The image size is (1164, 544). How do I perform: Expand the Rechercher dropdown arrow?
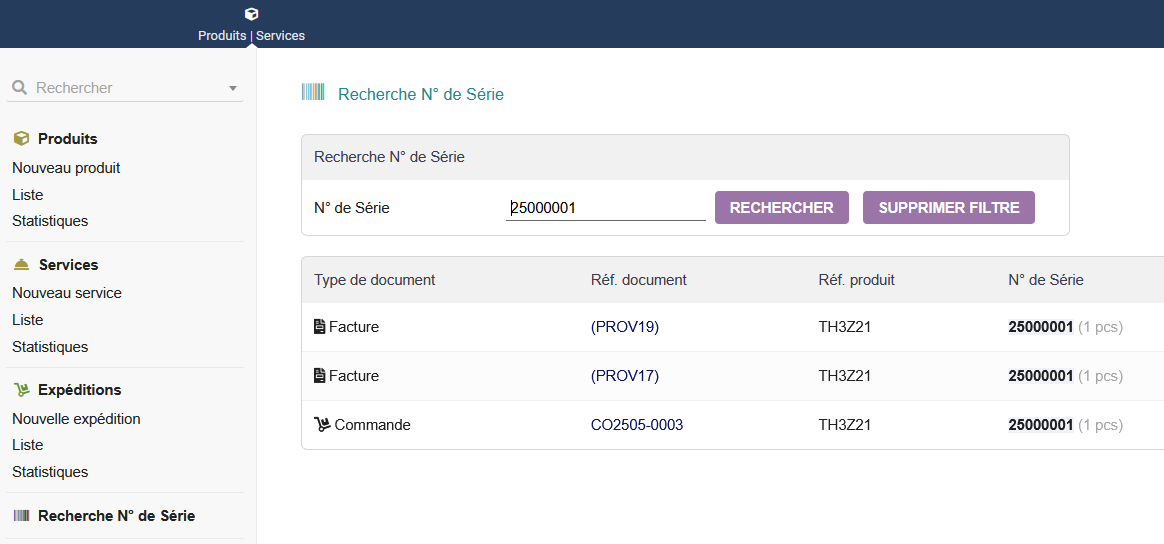[233, 88]
